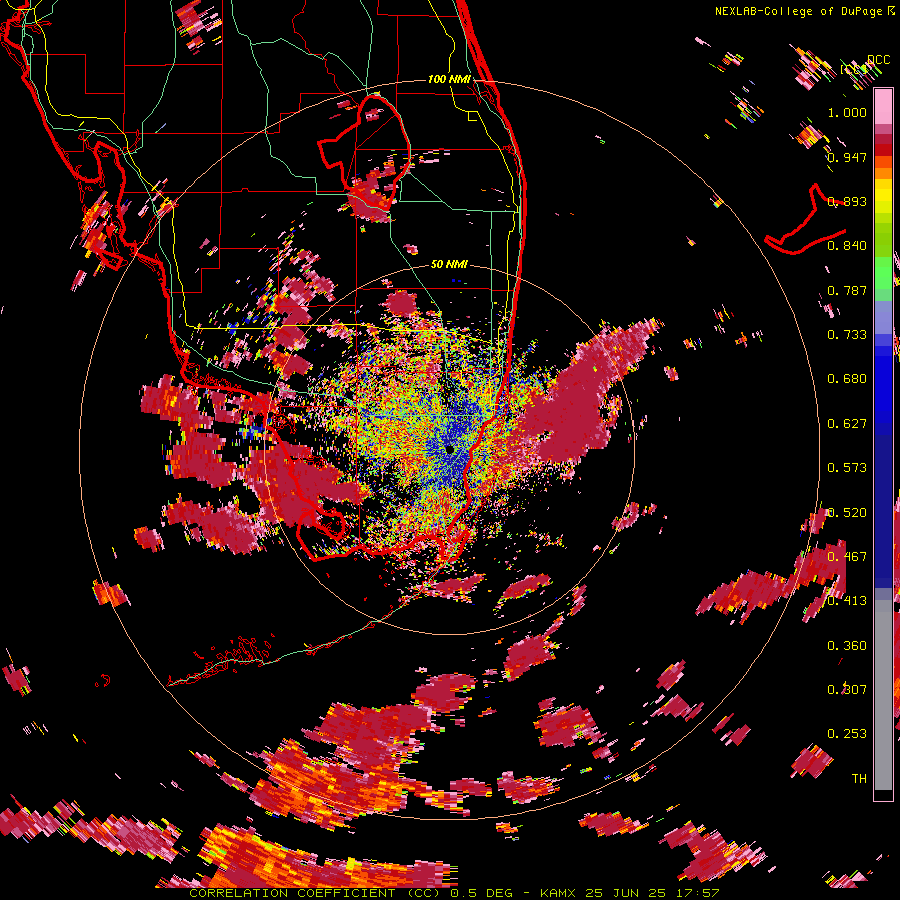Viewport: 900px width, 900px height.
Task: Select the 0.680 scale value
Action: click(847, 379)
